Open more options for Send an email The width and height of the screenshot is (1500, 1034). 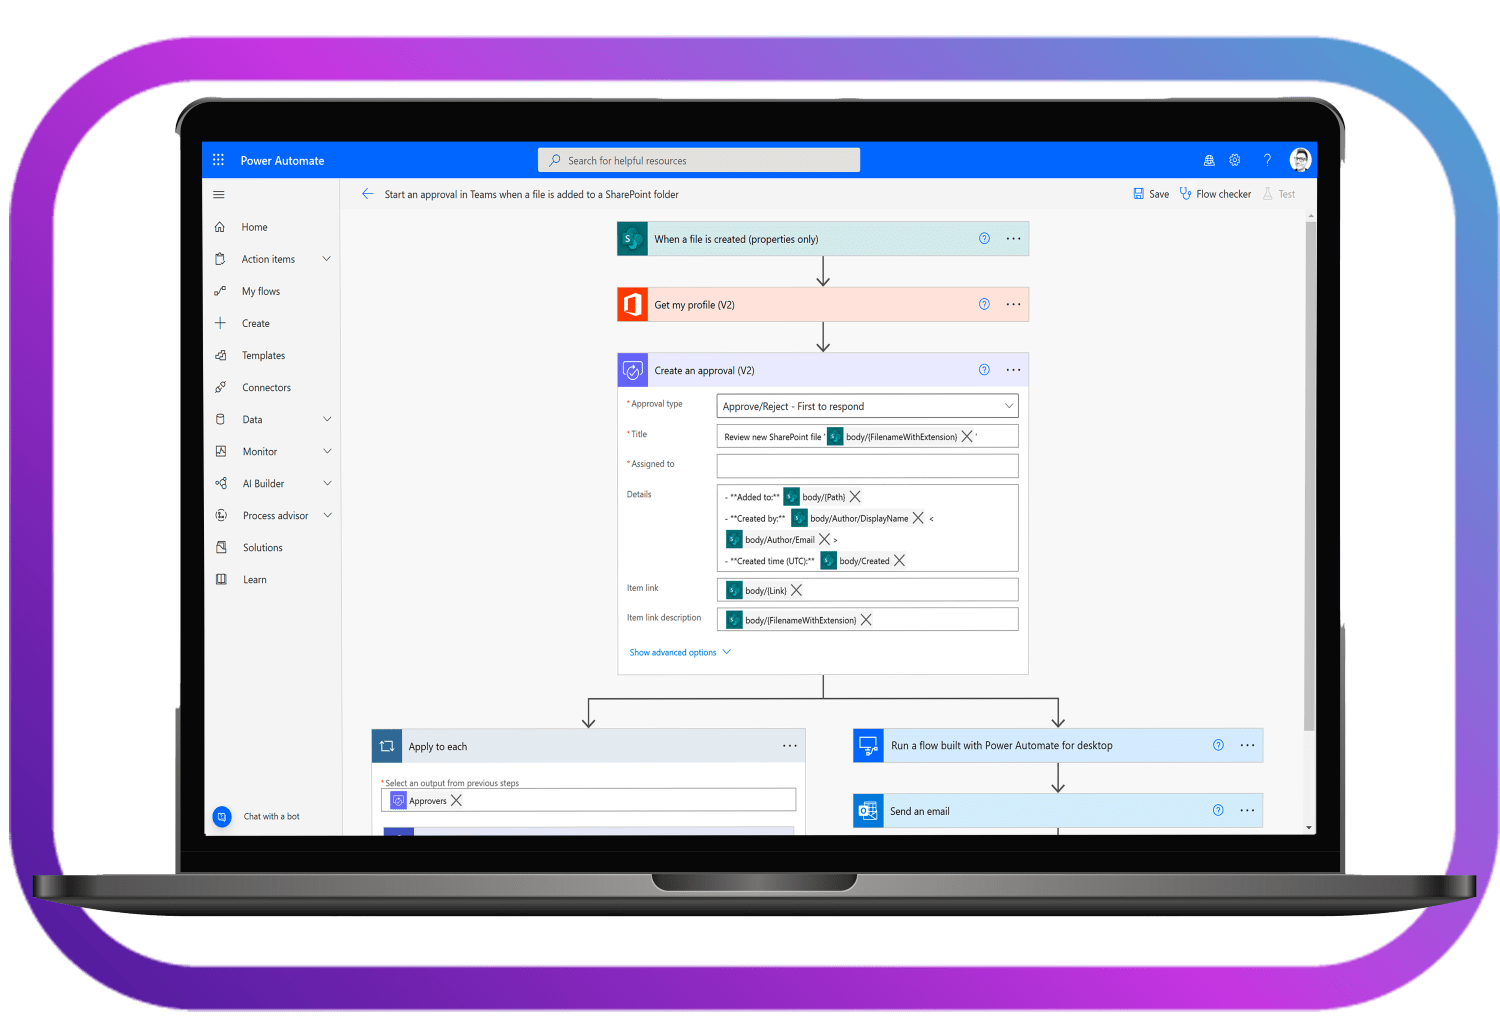click(1247, 811)
